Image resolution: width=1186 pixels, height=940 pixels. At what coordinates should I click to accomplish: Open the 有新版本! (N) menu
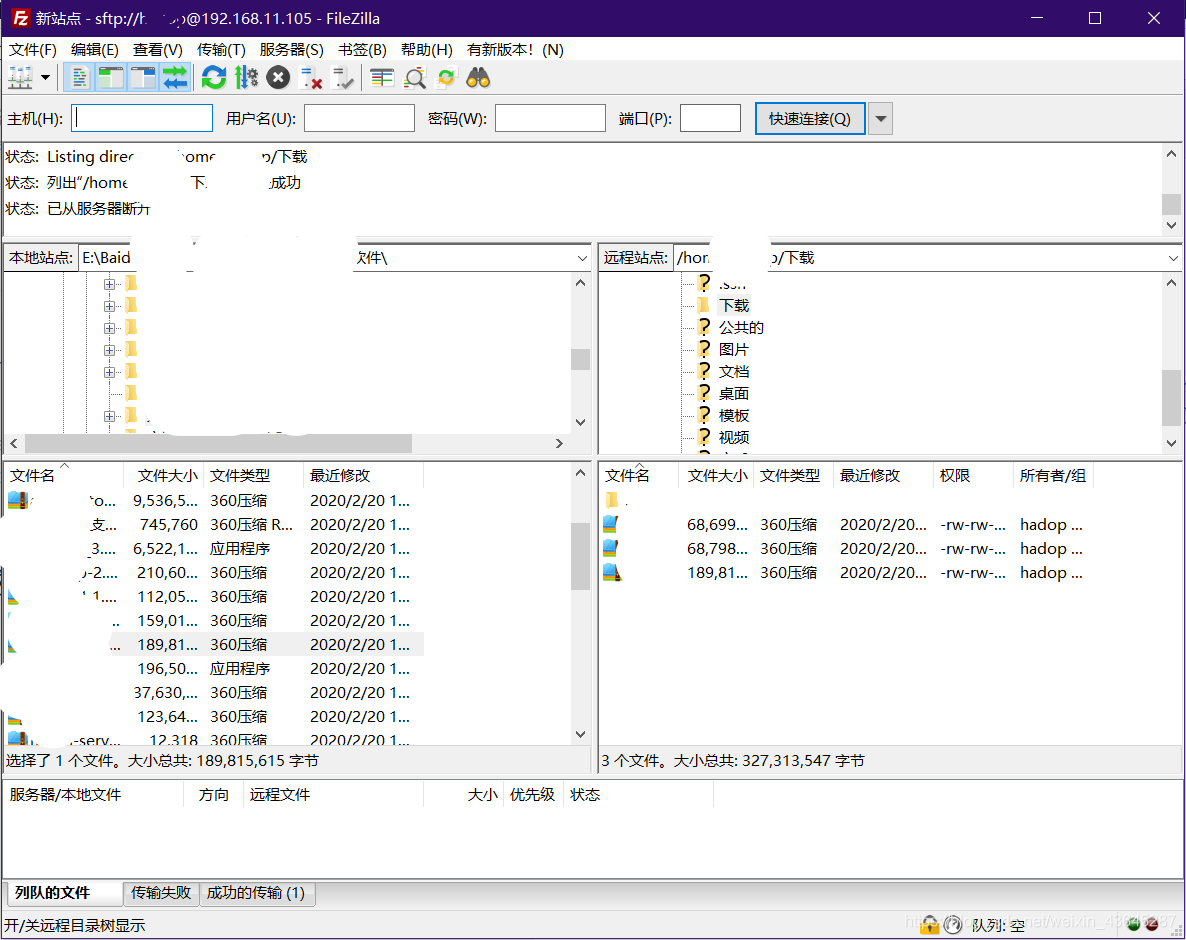click(x=515, y=50)
